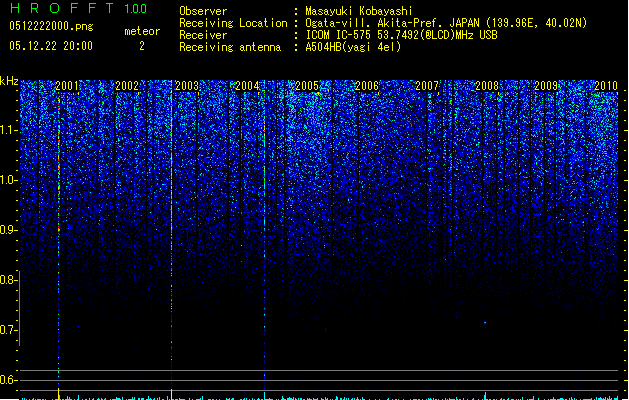Click the 1.1 kHz axis tick label

pos(8,130)
